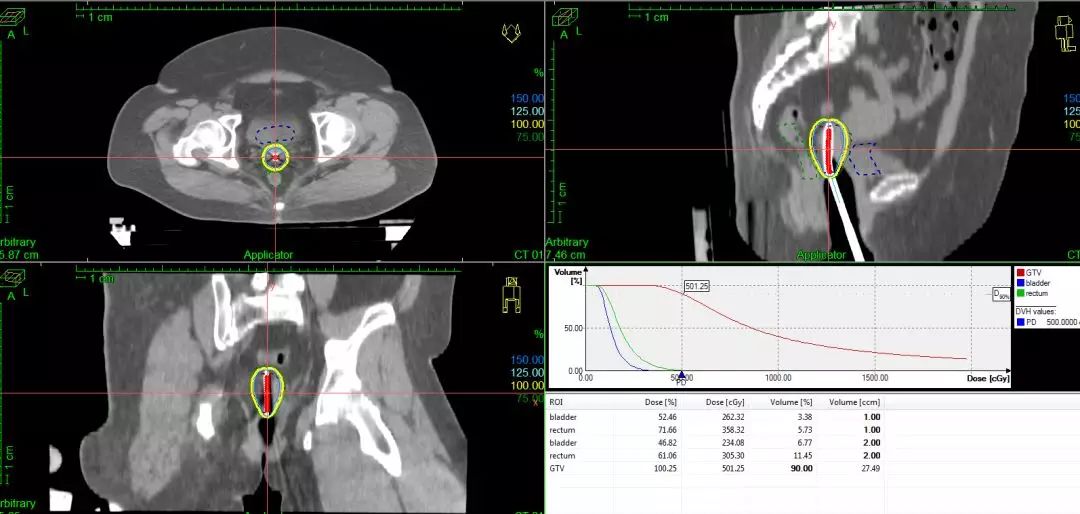Click the Applicator label below the sagittal view
The height and width of the screenshot is (514, 1080).
pos(821,255)
